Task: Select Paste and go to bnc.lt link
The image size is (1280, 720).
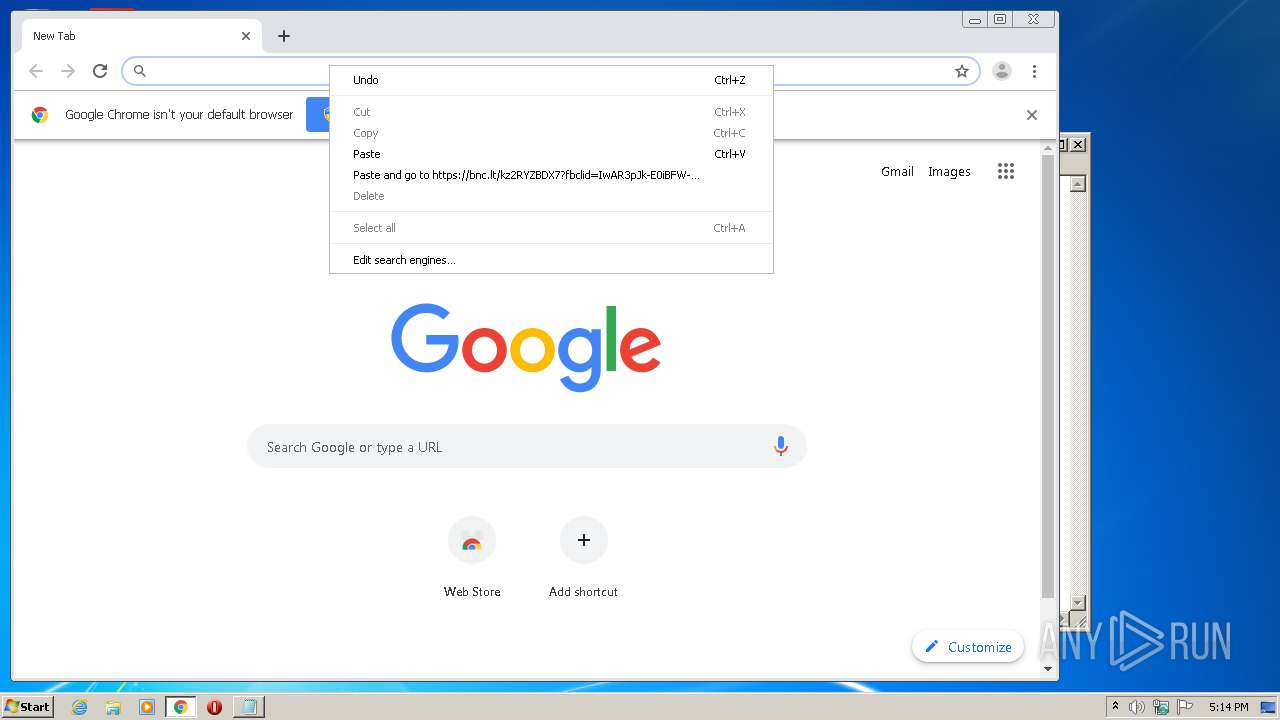Action: [x=551, y=175]
